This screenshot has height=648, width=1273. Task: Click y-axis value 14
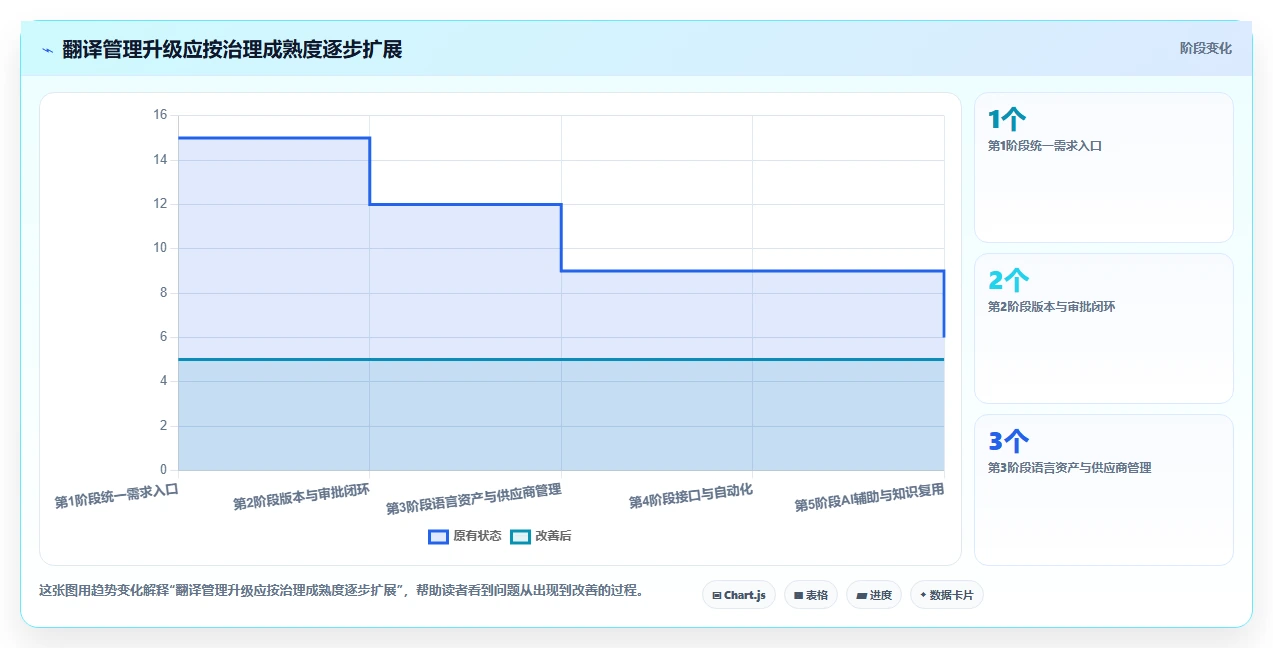160,160
